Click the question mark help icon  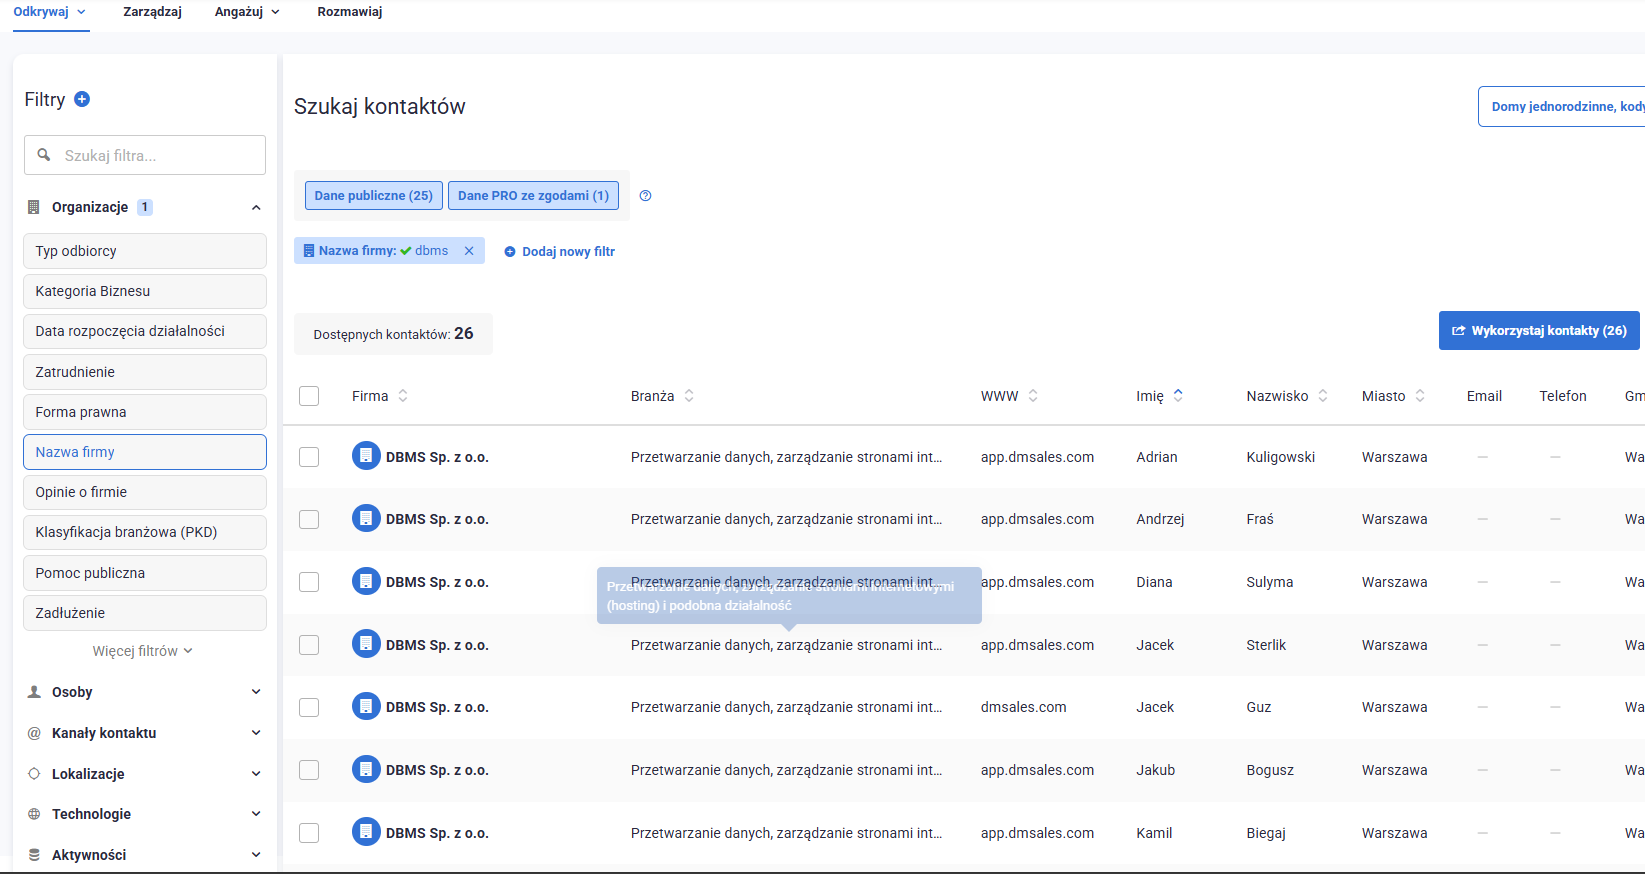645,196
